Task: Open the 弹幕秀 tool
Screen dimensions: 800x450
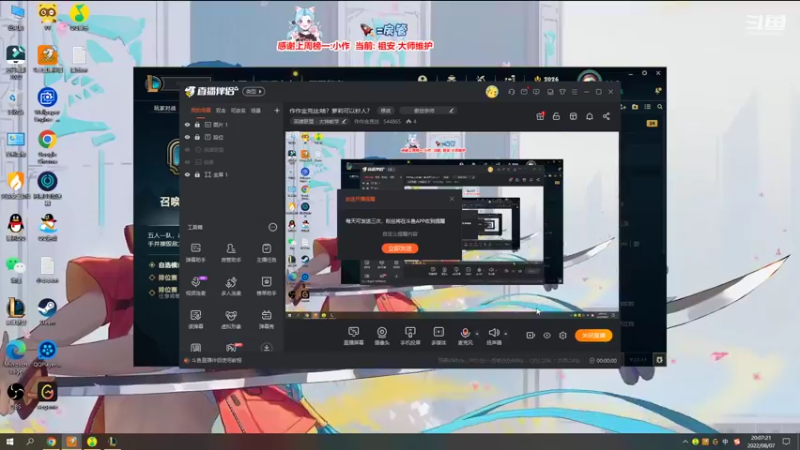Action: [266, 319]
